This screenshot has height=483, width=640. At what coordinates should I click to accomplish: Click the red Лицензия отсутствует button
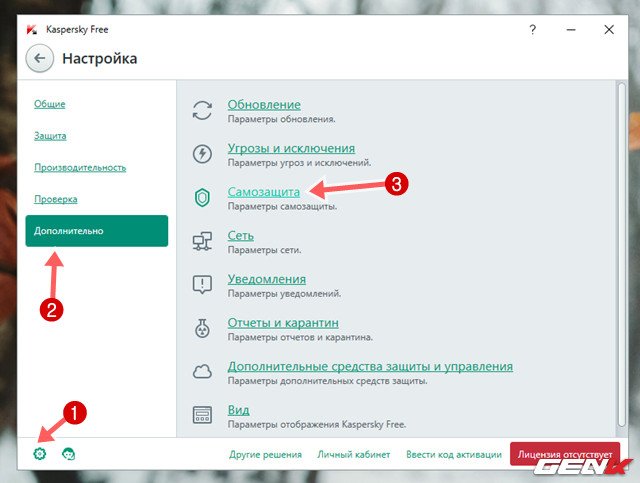click(565, 454)
